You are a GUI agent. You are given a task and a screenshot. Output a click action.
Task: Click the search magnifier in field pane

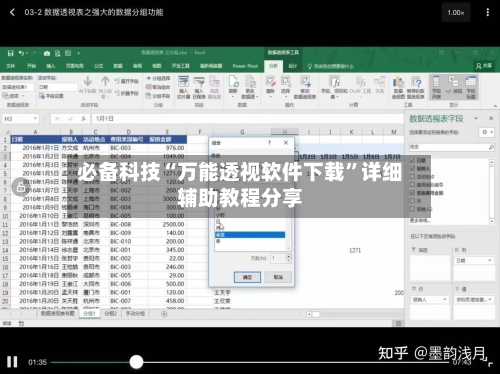tap(491, 147)
